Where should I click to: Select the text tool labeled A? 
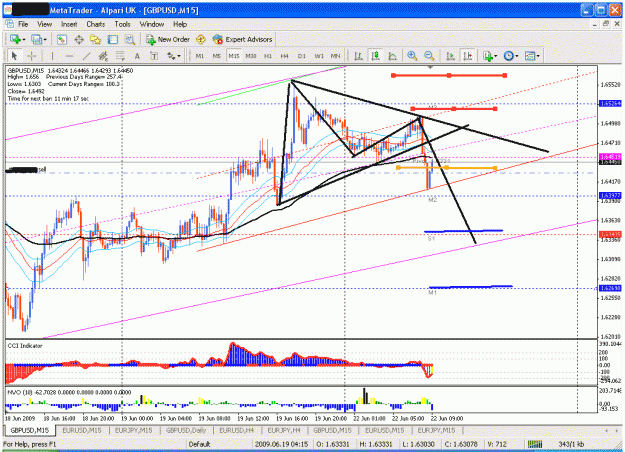[137, 56]
